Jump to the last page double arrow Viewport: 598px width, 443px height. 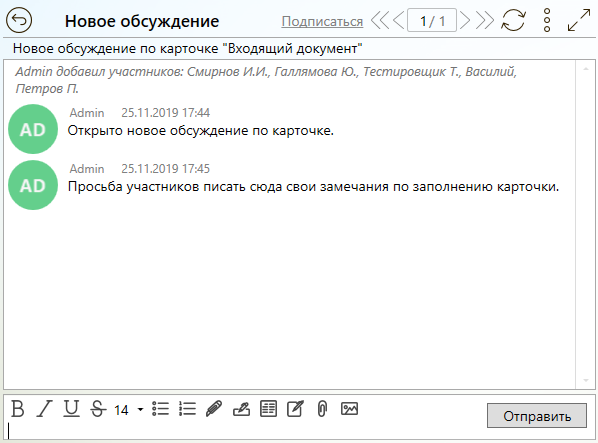click(x=485, y=20)
